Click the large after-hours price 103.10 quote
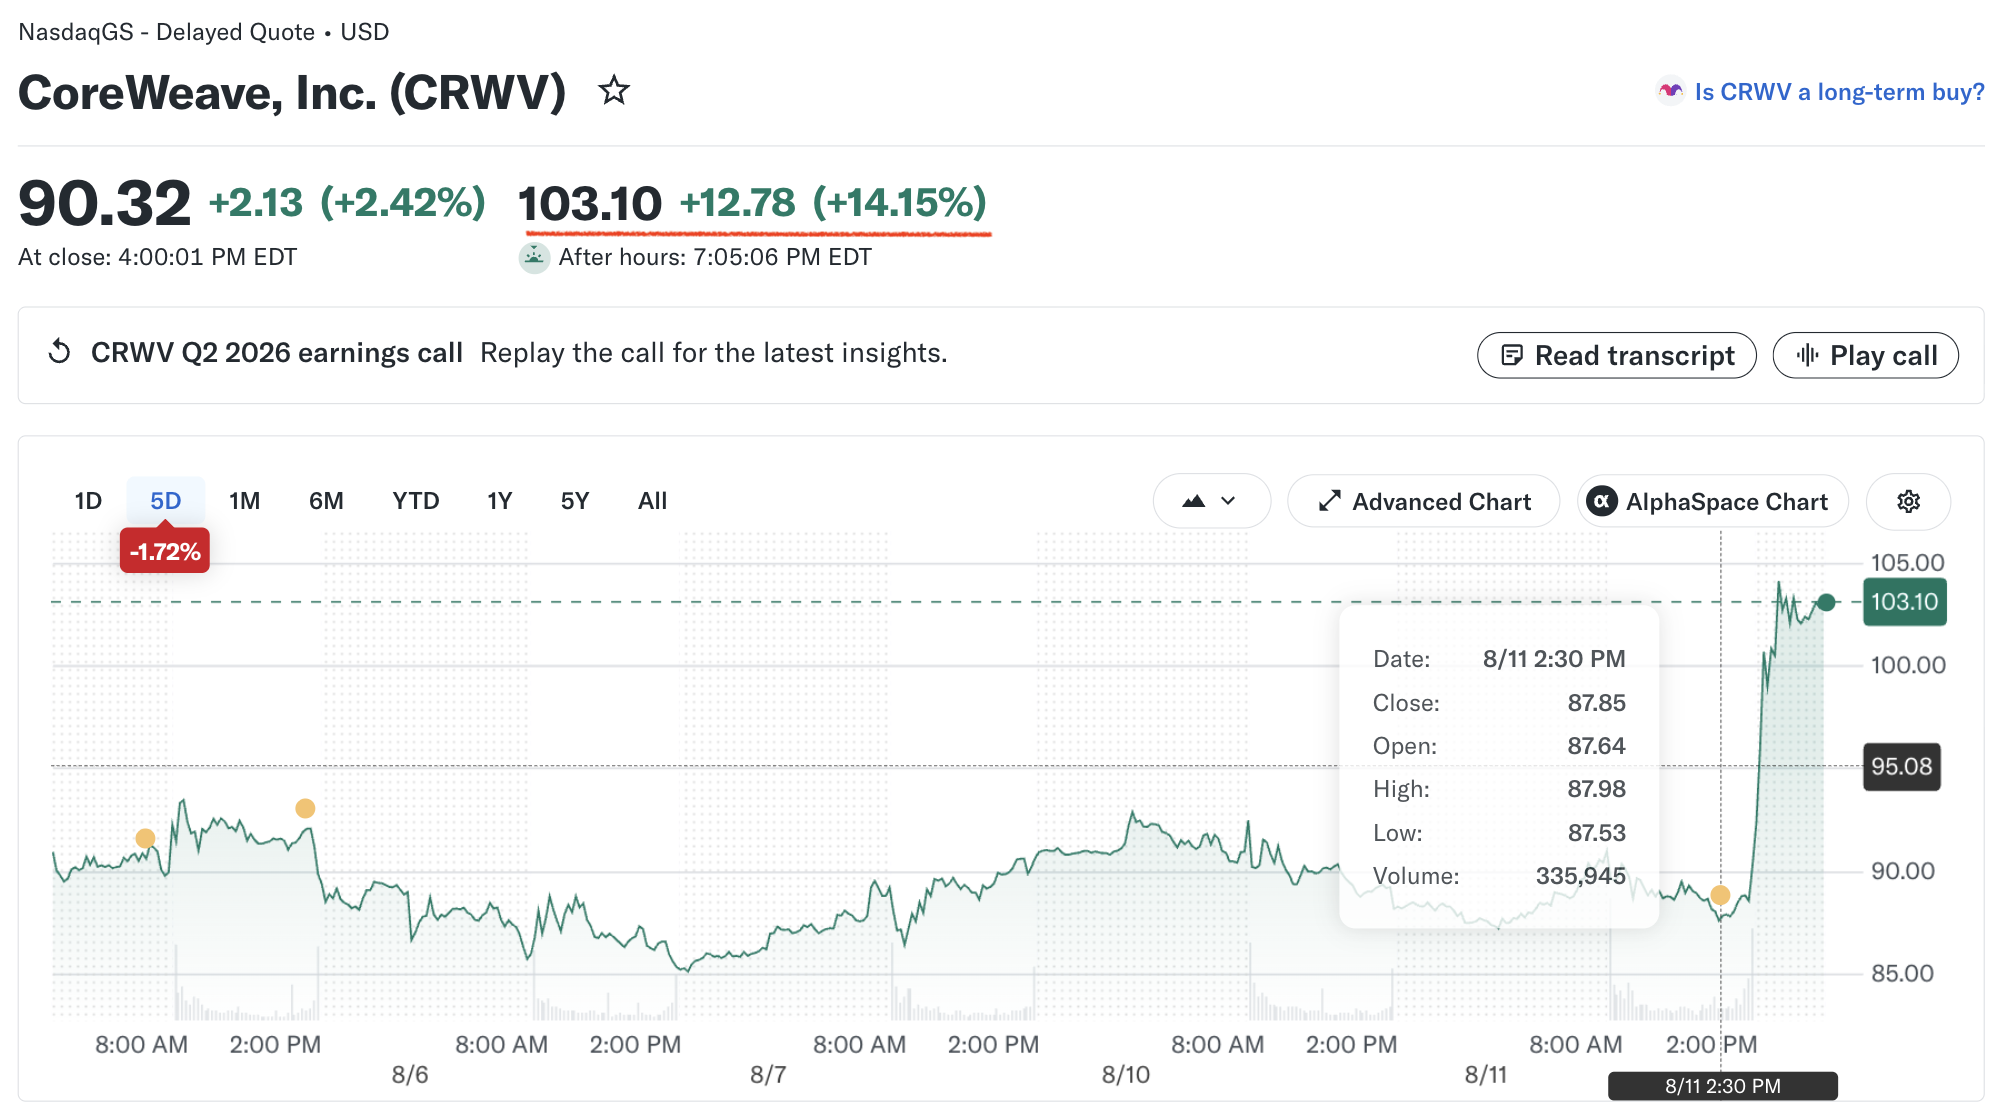The image size is (2004, 1115). [x=590, y=204]
